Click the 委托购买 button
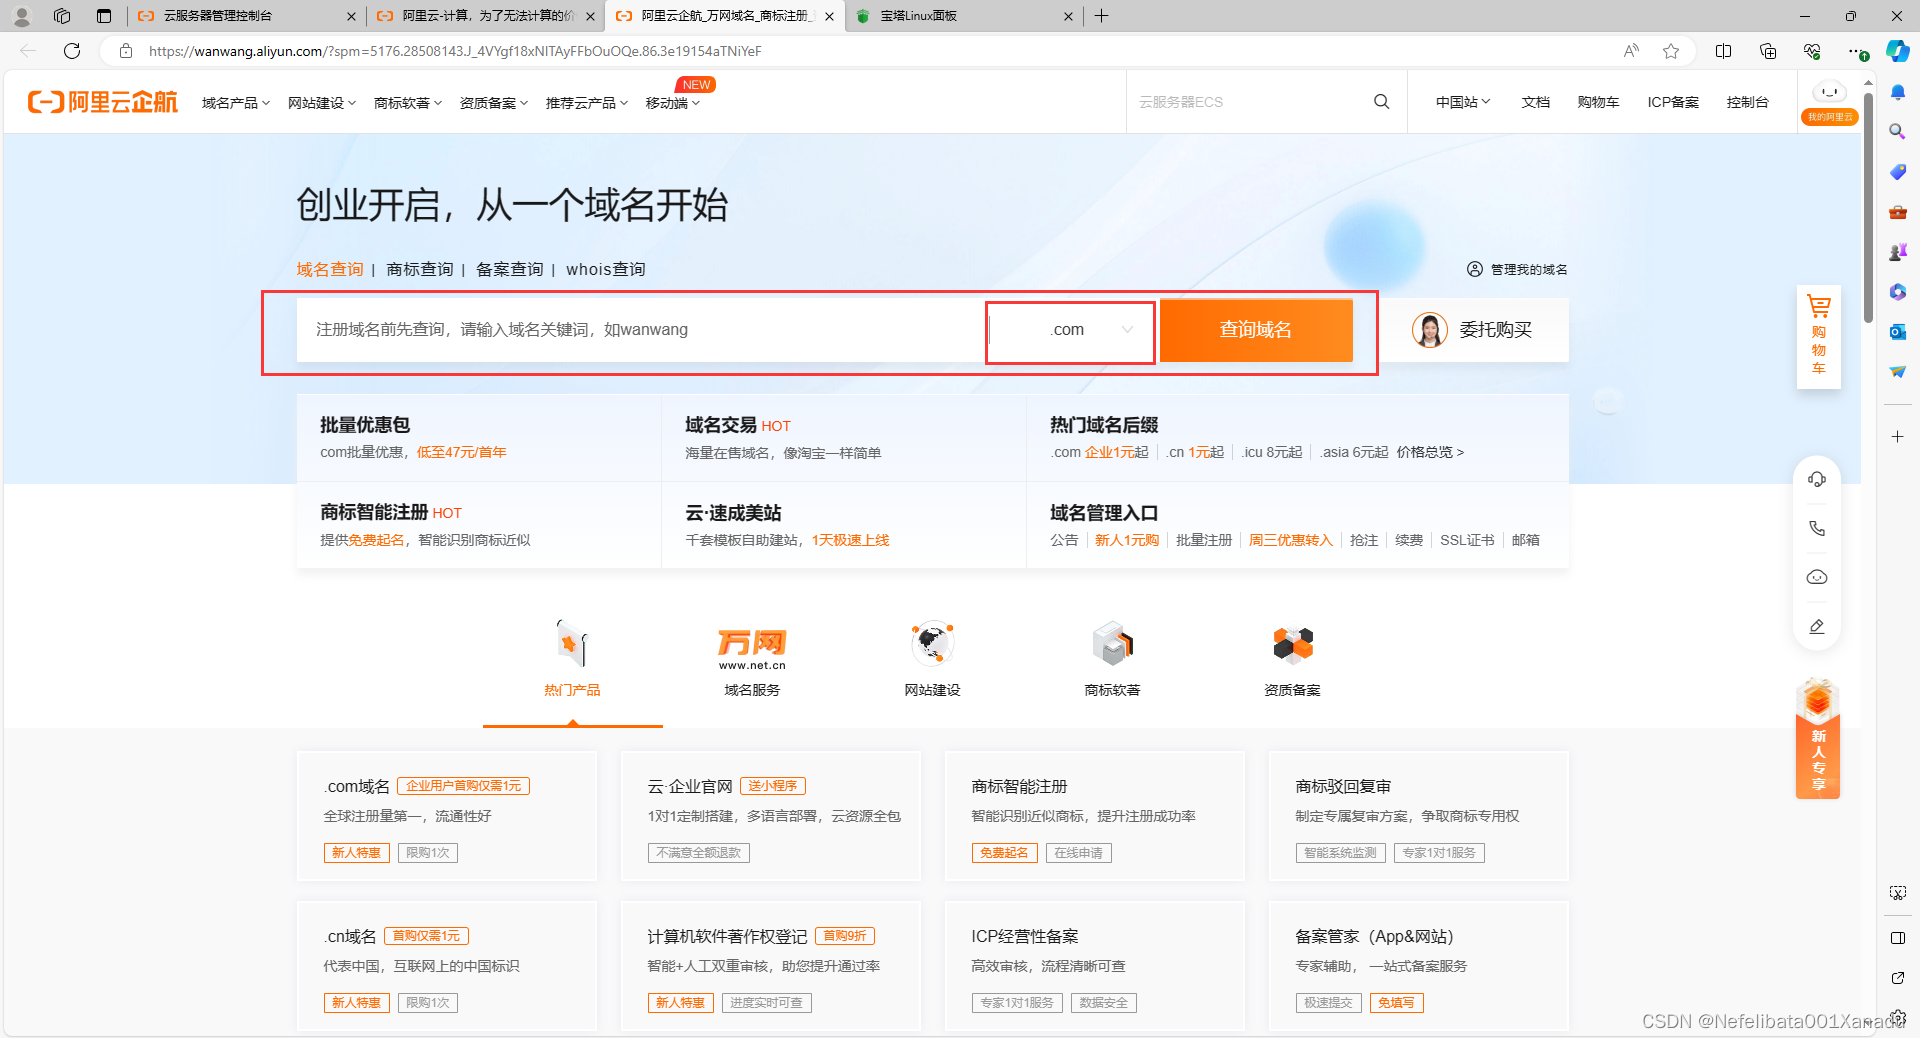Image resolution: width=1920 pixels, height=1038 pixels. click(1475, 330)
